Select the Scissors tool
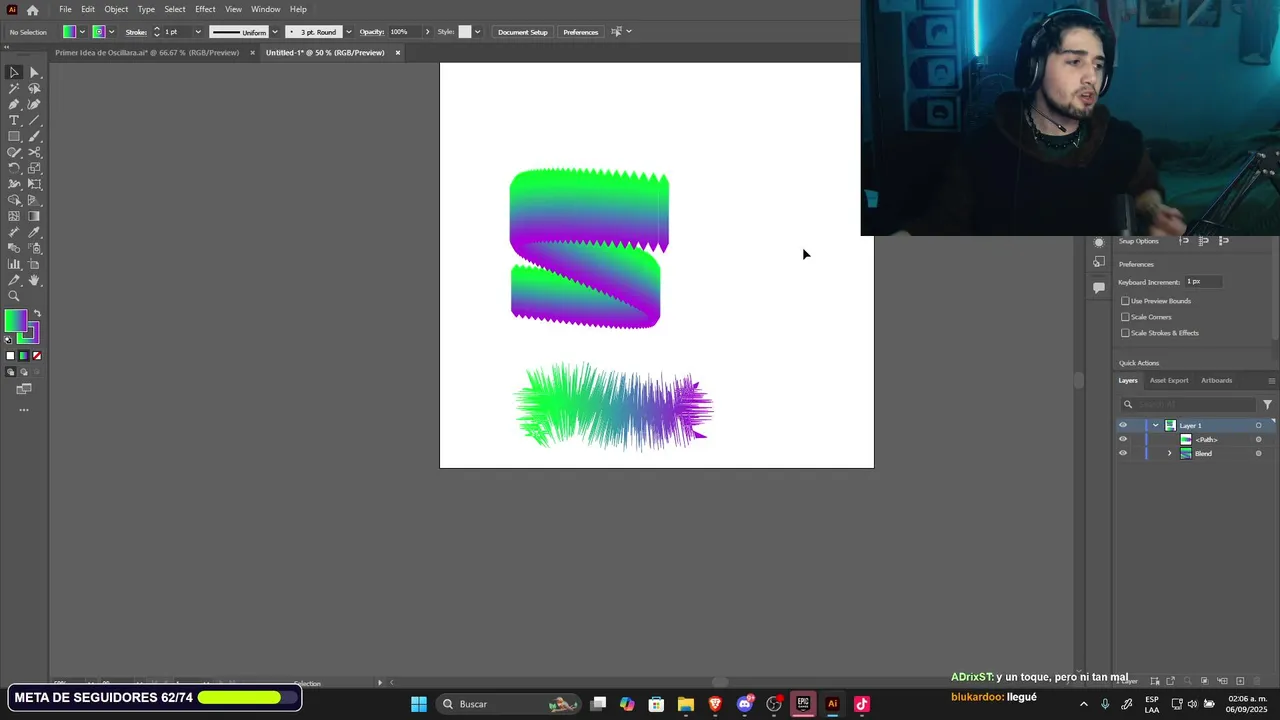This screenshot has width=1280, height=720. [x=34, y=152]
